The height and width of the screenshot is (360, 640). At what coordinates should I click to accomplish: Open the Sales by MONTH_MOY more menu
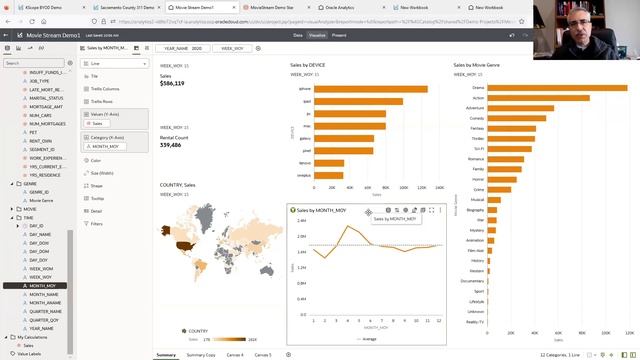point(440,210)
